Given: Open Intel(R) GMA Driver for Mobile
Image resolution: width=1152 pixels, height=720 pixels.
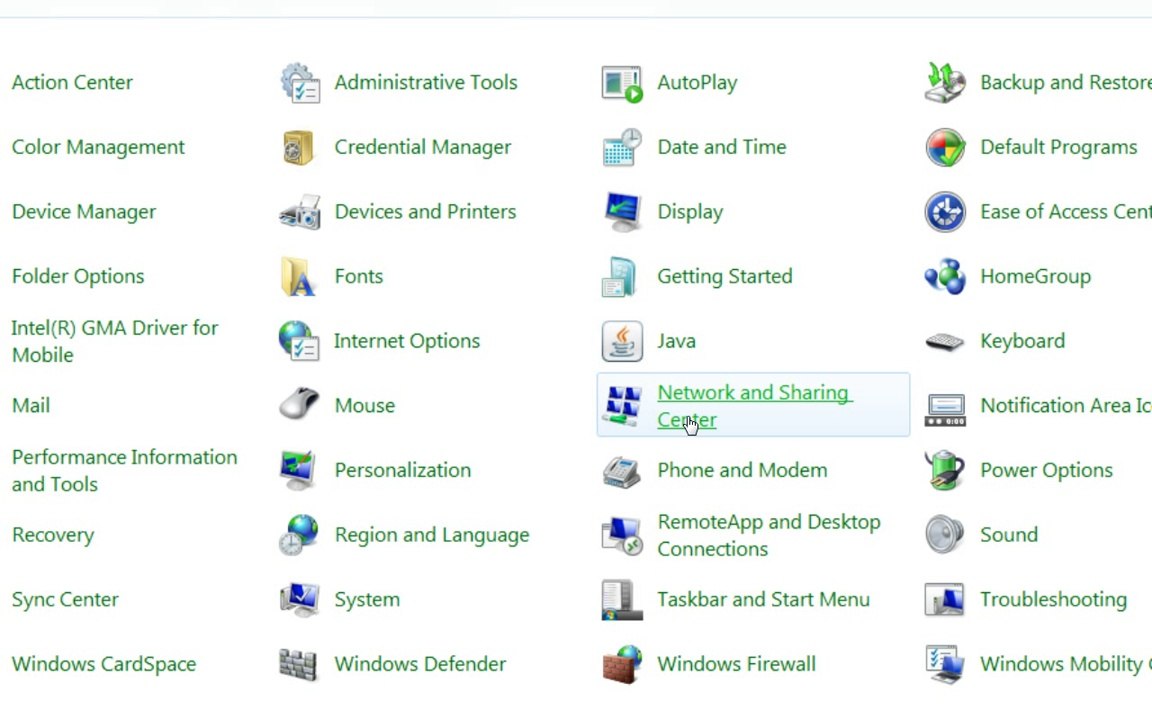Looking at the screenshot, I should tap(115, 341).
